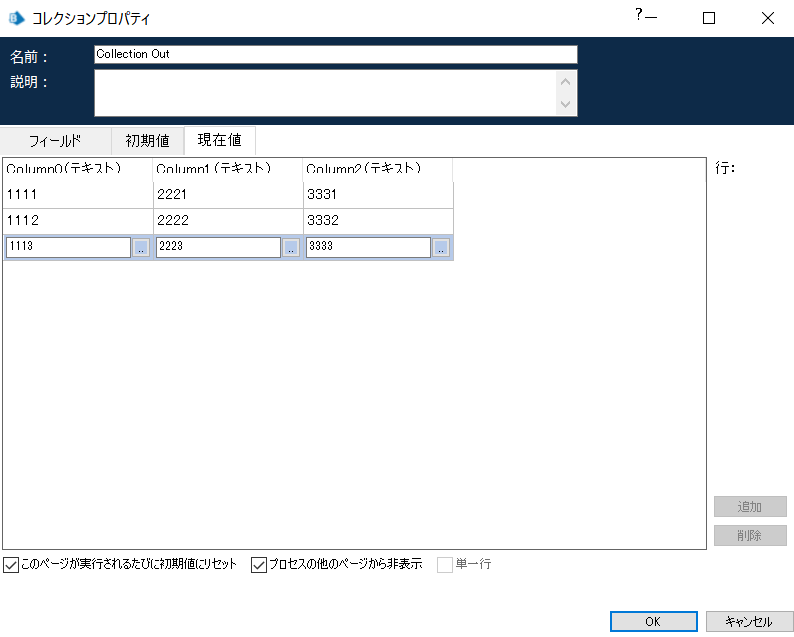Select cell with value 1111

coord(77,195)
